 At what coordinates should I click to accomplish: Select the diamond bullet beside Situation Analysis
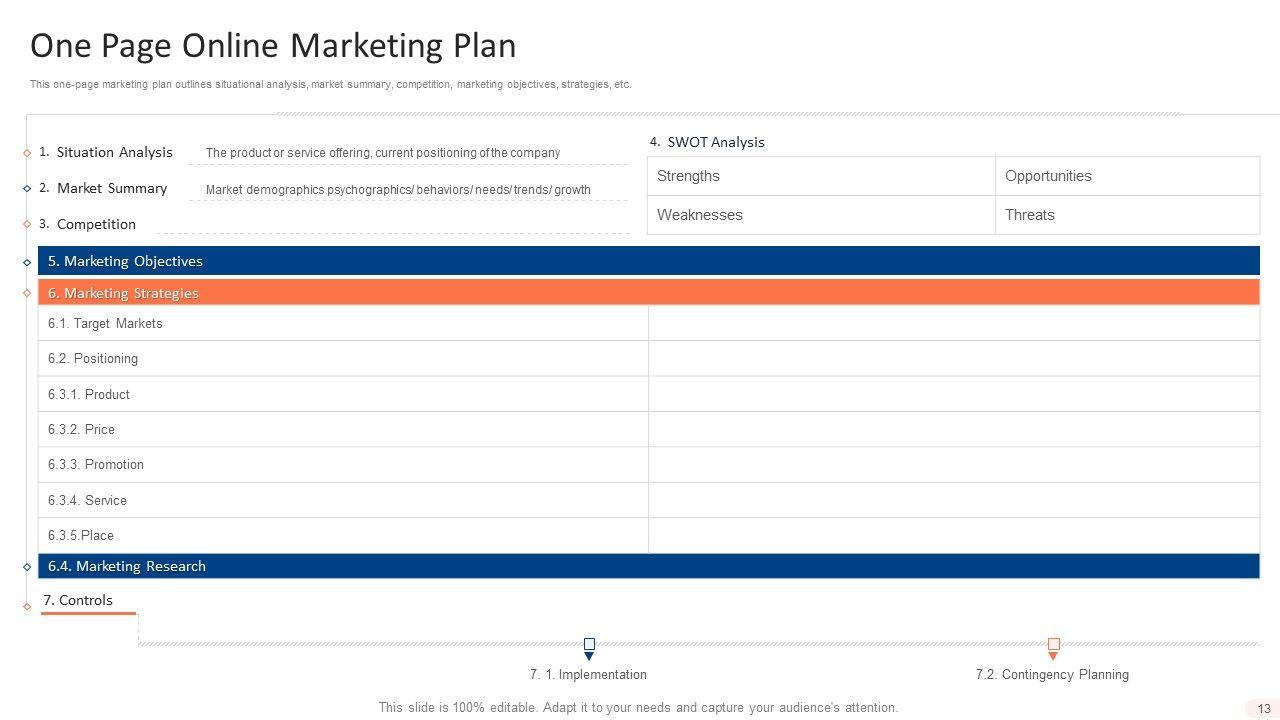click(27, 153)
